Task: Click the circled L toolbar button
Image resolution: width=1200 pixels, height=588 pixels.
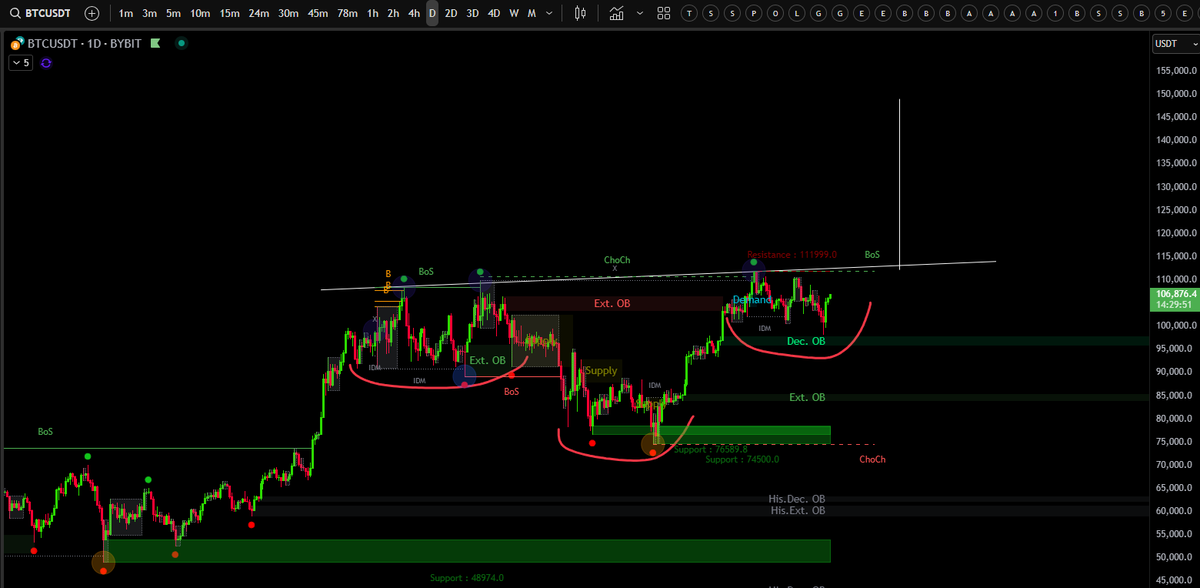Action: 797,13
